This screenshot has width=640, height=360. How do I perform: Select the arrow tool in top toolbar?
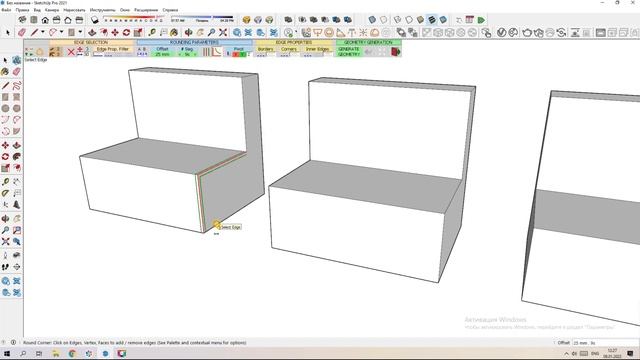[8, 32]
